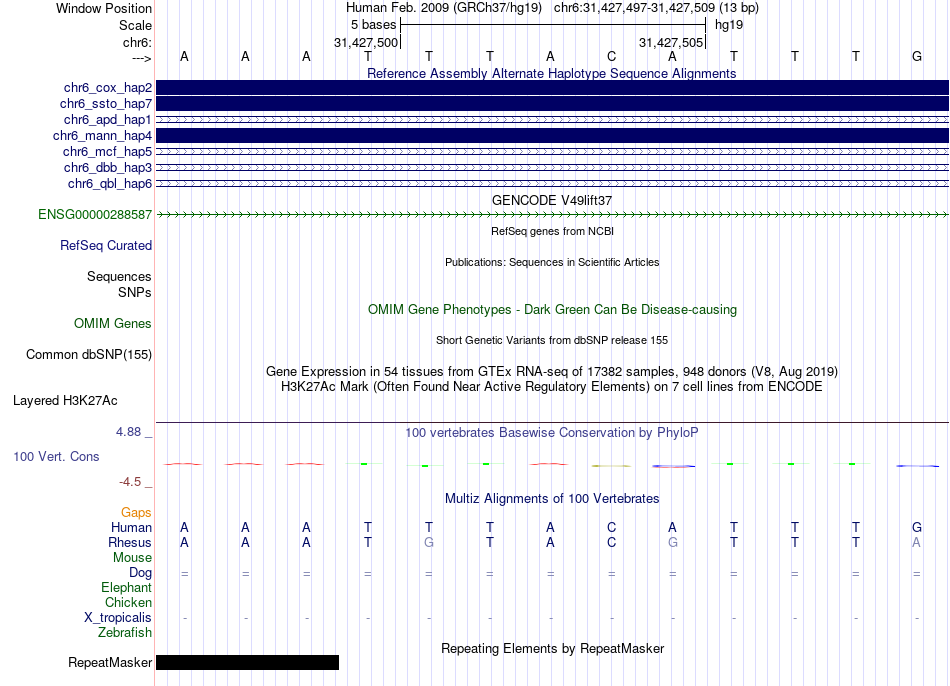The height and width of the screenshot is (686, 950).
Task: Click the GENCODE V49lift37 track title
Action: (x=551, y=200)
